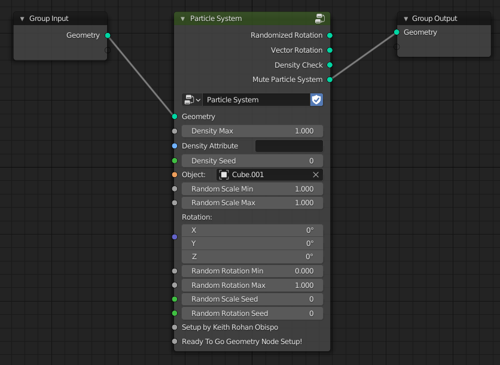The width and height of the screenshot is (500, 365).
Task: Click the Random Rotation Min socket
Action: click(175, 271)
